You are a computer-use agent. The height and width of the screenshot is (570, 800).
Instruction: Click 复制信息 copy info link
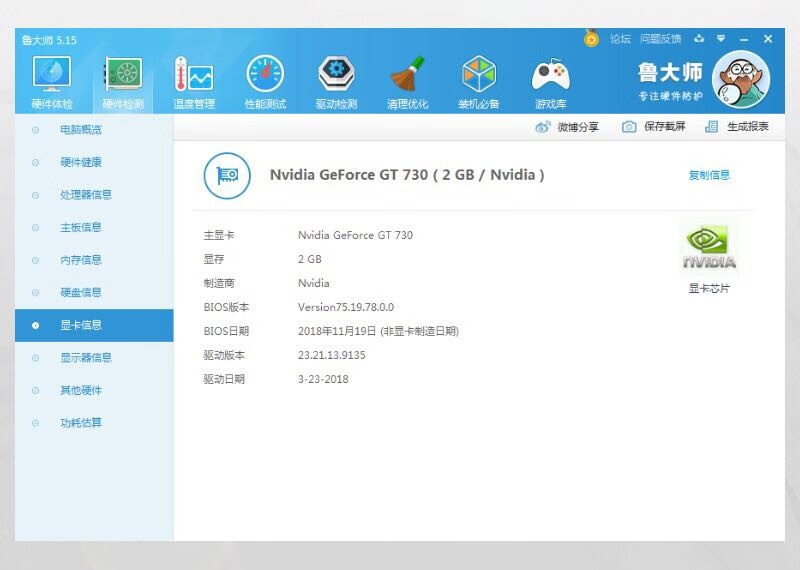point(709,175)
